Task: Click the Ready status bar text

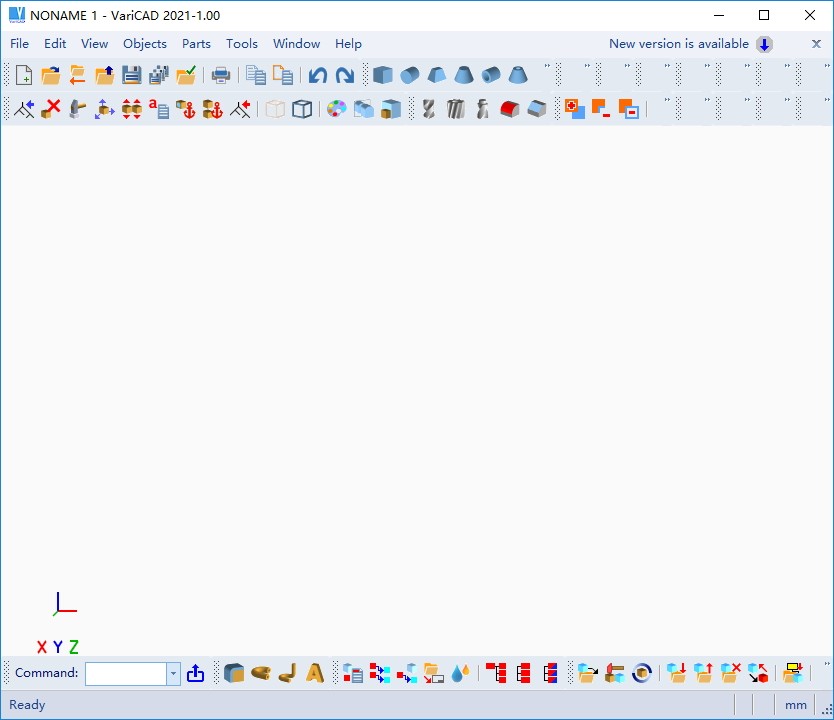Action: click(x=27, y=705)
